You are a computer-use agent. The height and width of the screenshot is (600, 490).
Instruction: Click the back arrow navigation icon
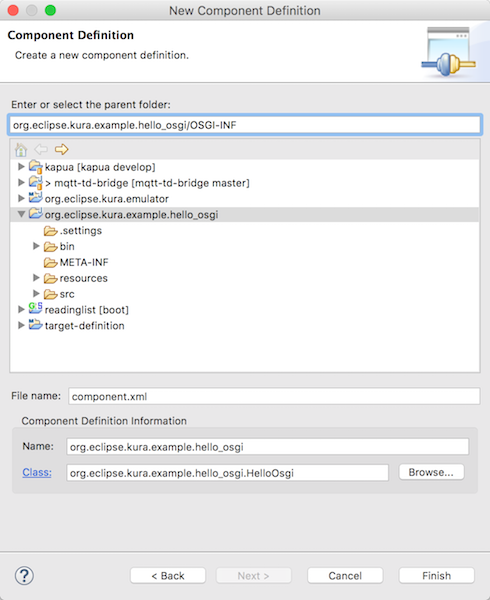(x=41, y=149)
